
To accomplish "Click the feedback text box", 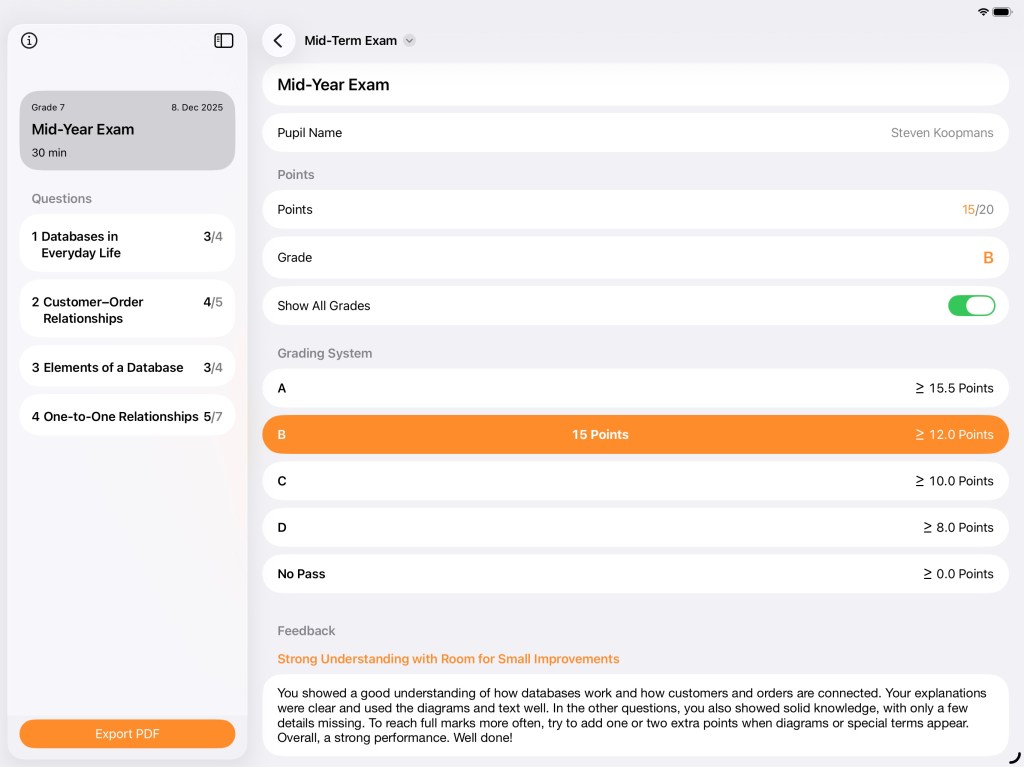I will point(635,715).
